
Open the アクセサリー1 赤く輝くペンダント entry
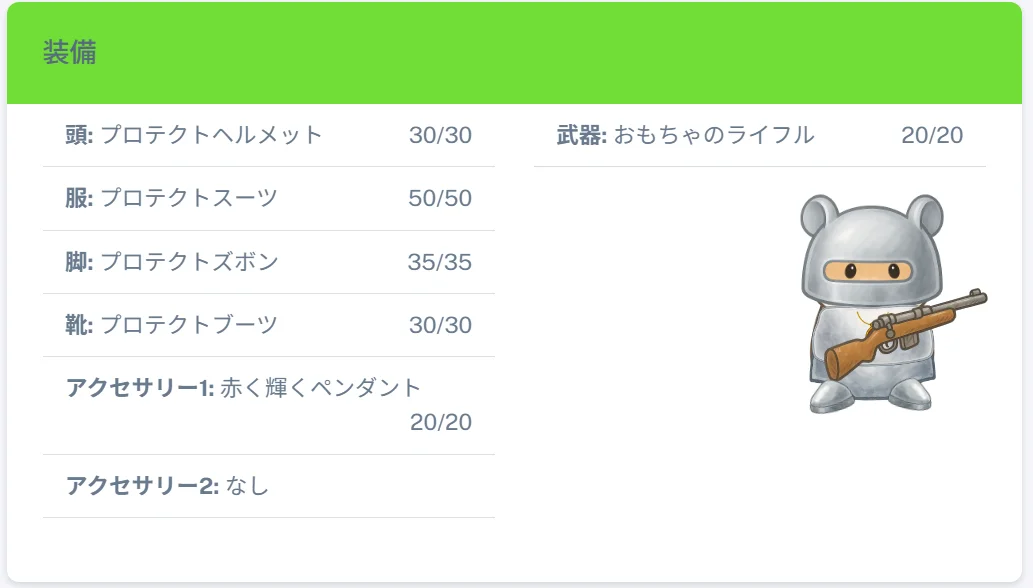click(x=269, y=406)
